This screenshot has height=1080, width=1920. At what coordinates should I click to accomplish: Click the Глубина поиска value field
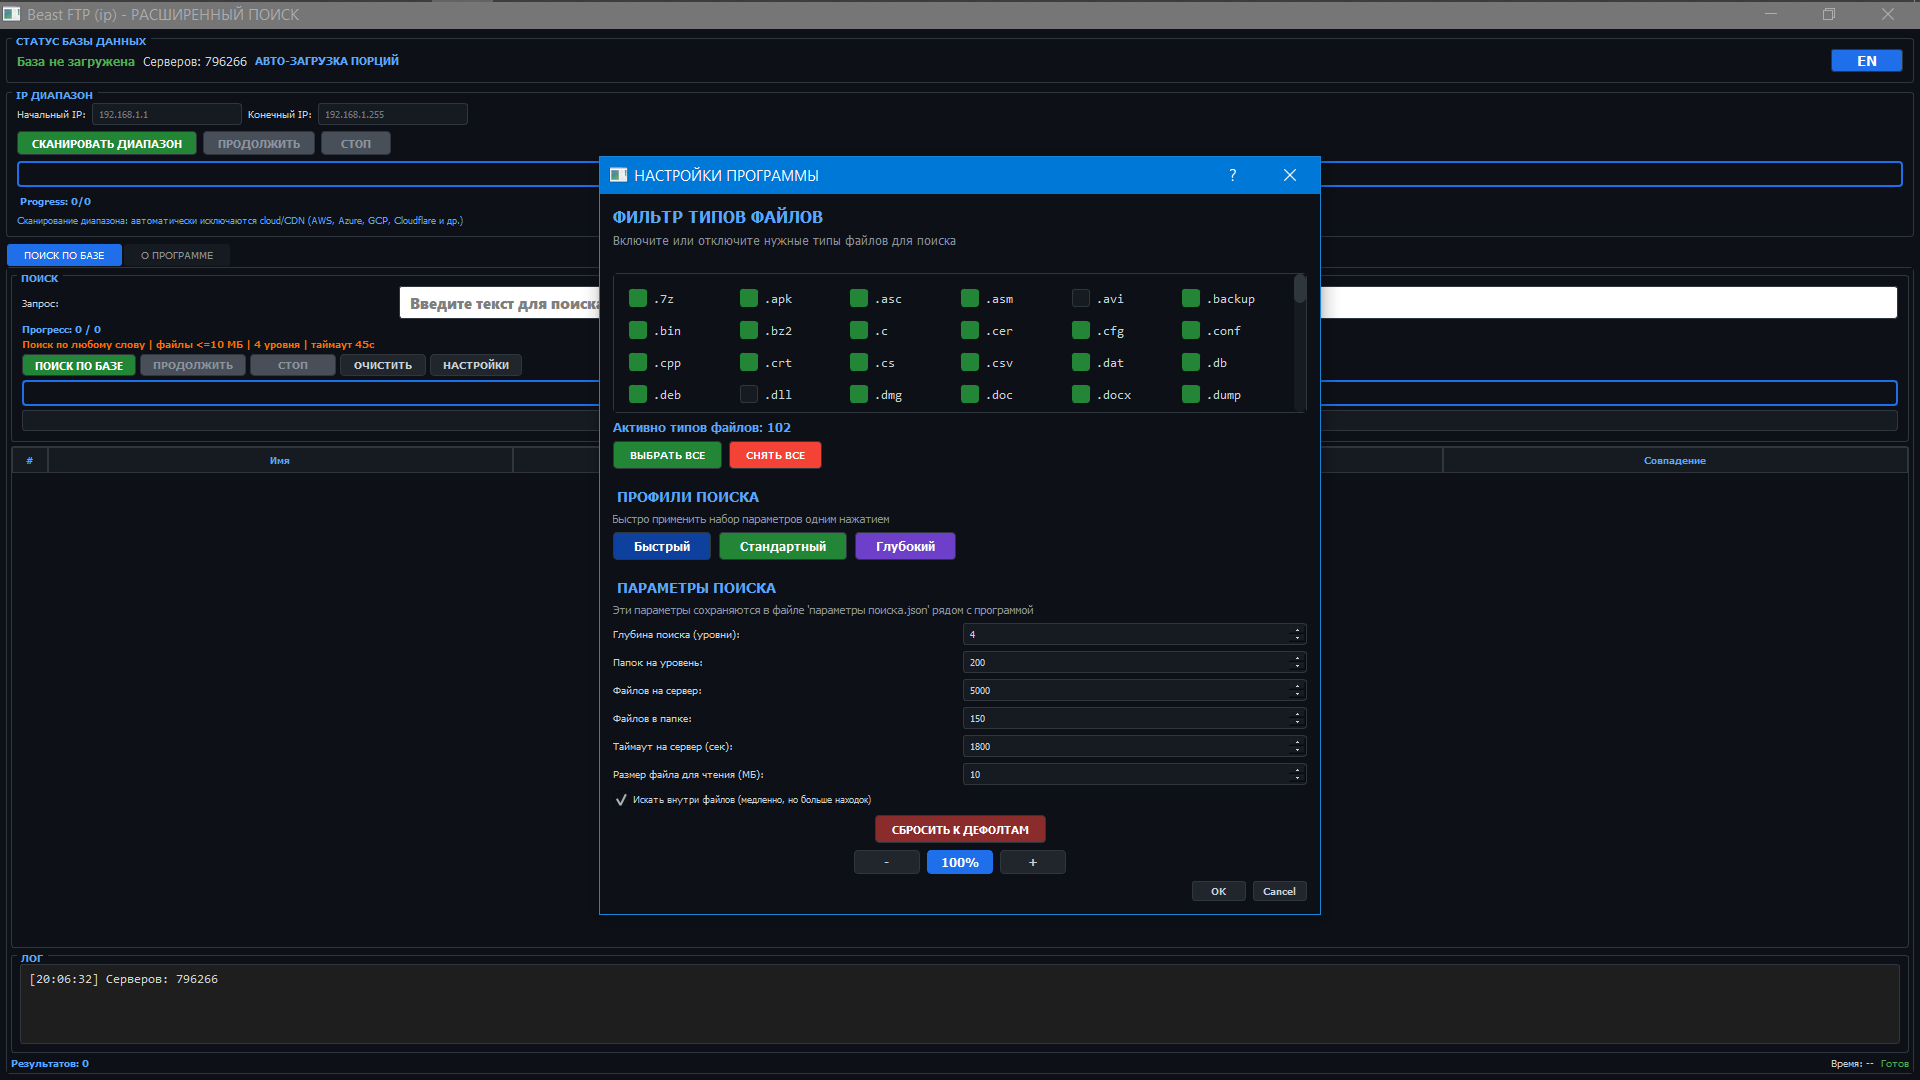click(1134, 634)
